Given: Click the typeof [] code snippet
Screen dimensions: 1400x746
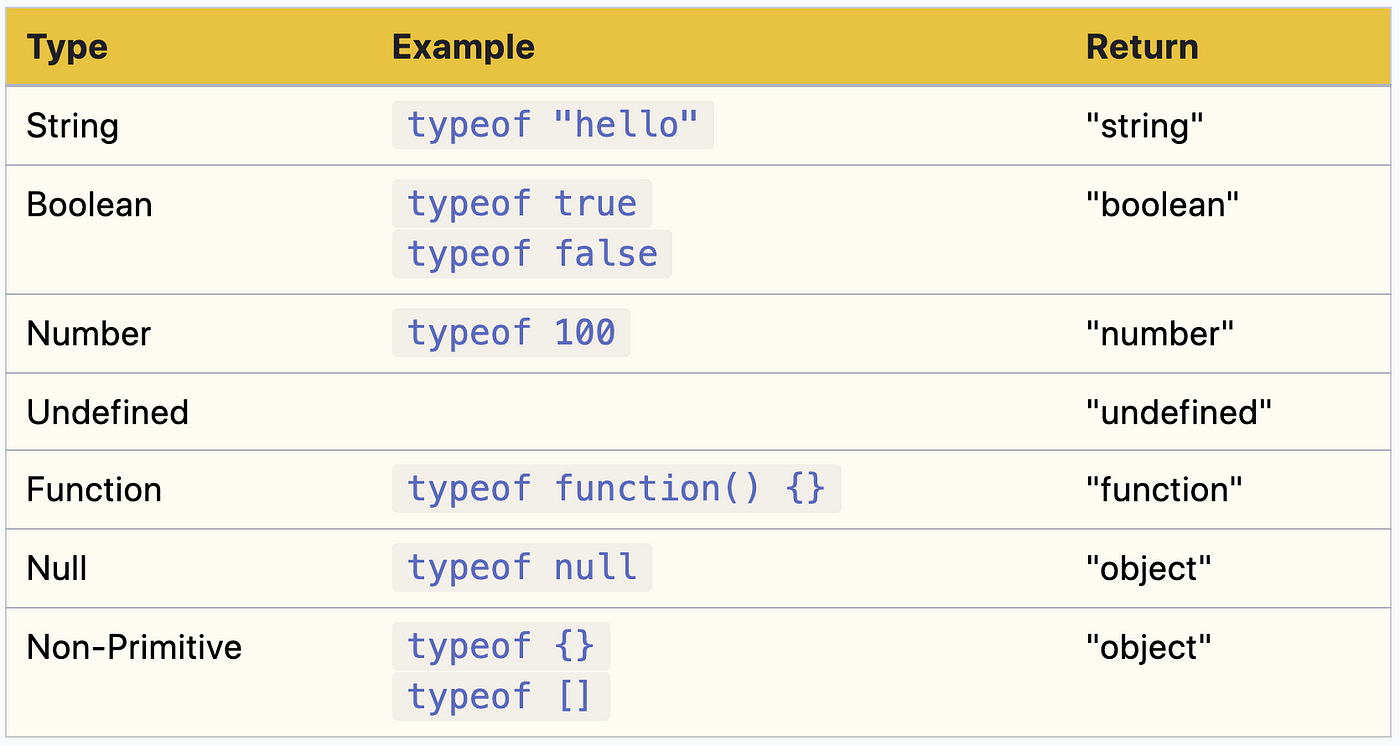Looking at the screenshot, I should [x=500, y=696].
